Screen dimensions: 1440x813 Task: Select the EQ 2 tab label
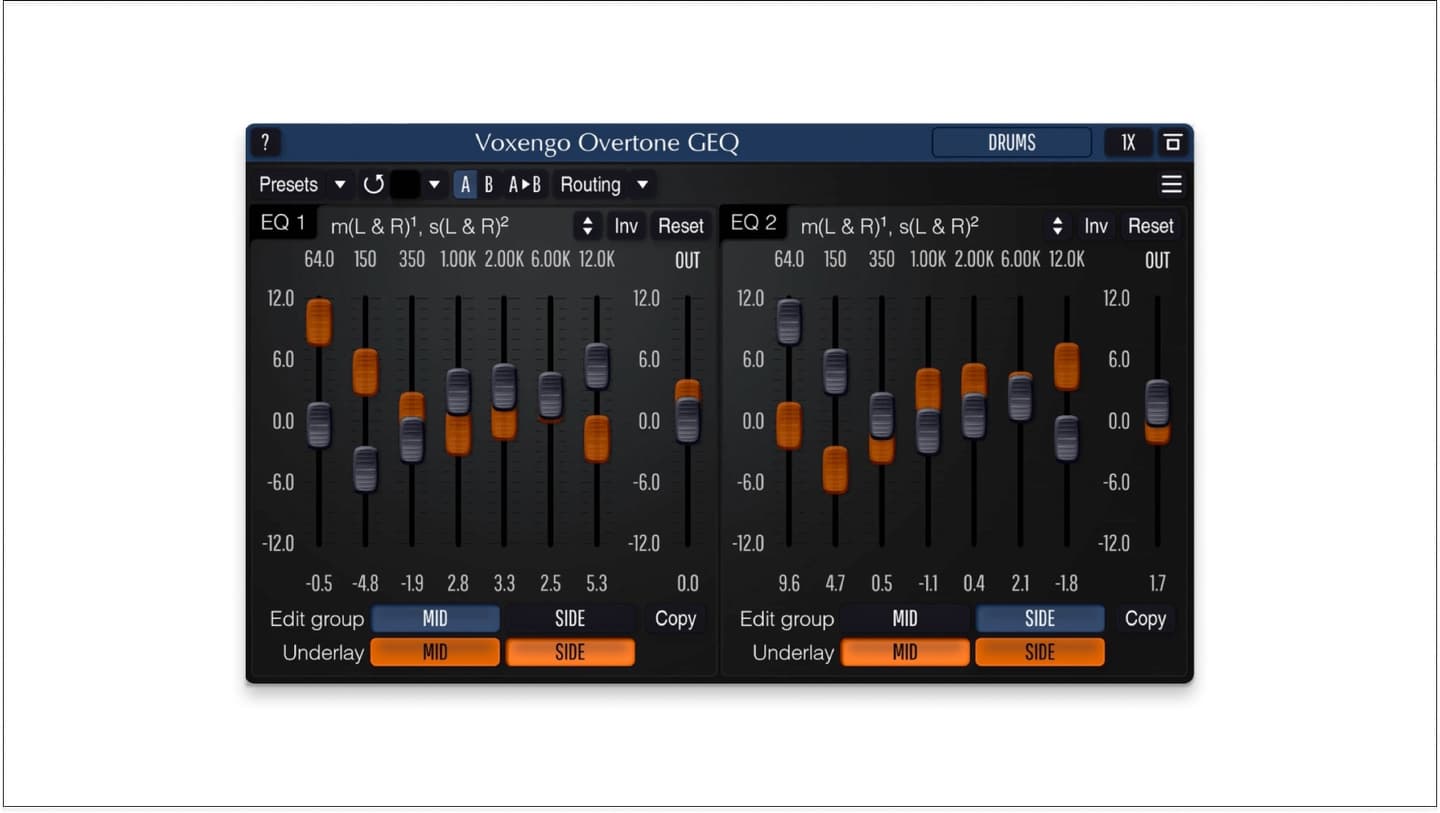(753, 223)
